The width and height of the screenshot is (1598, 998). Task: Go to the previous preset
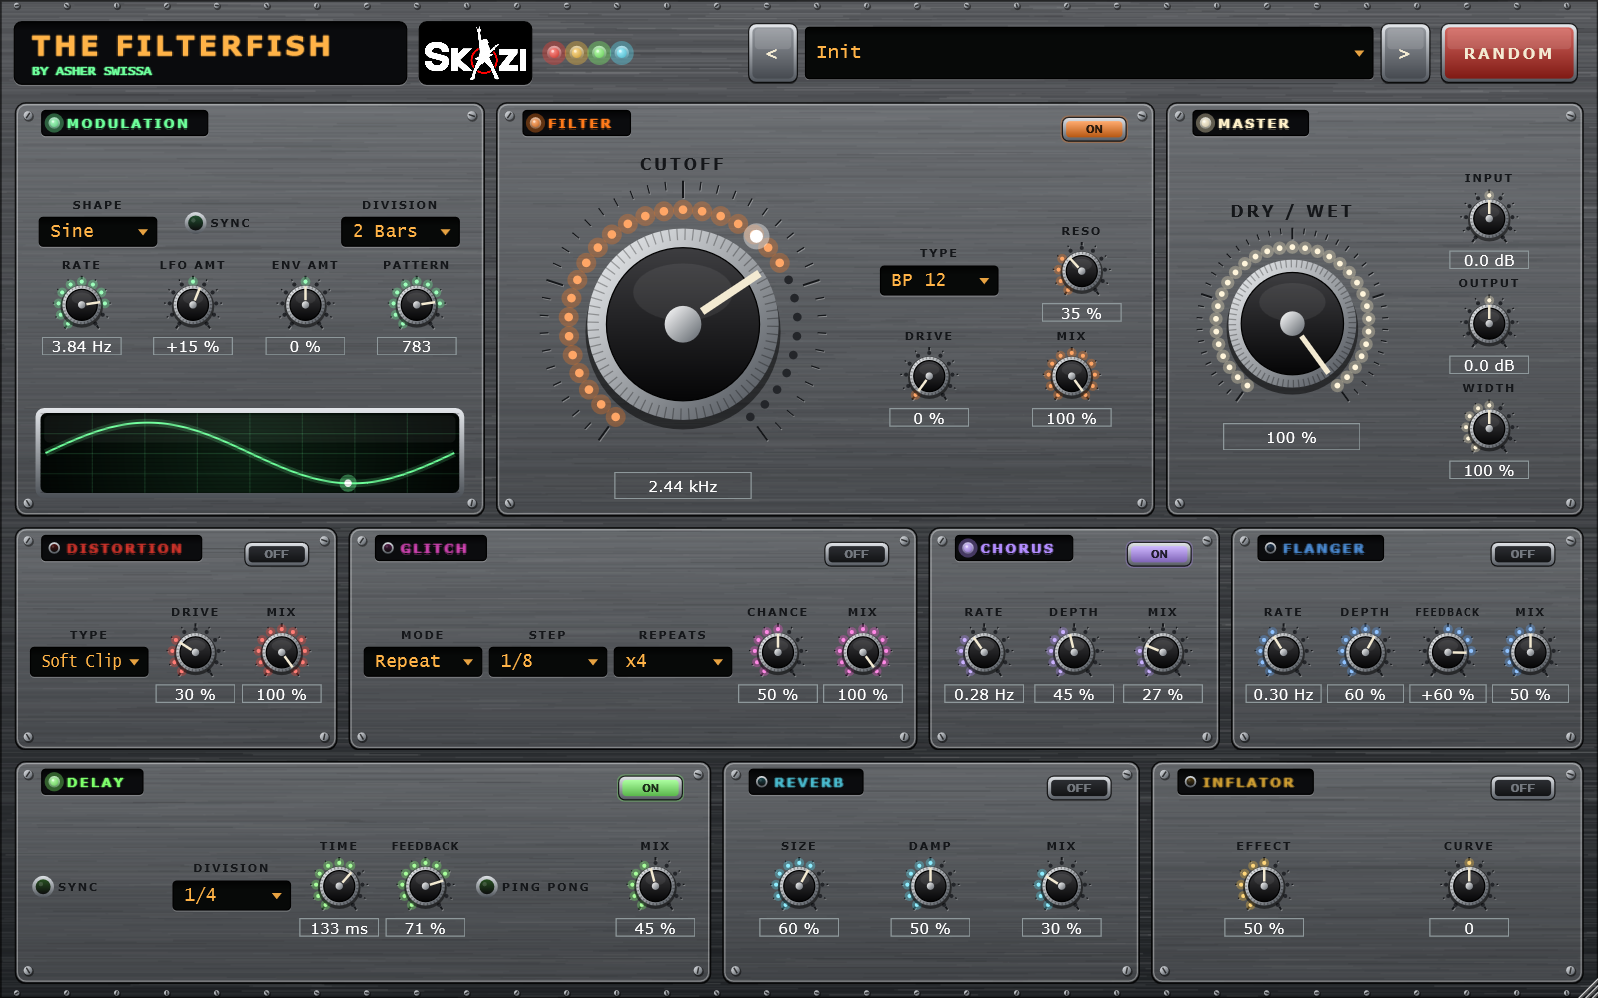(x=773, y=53)
